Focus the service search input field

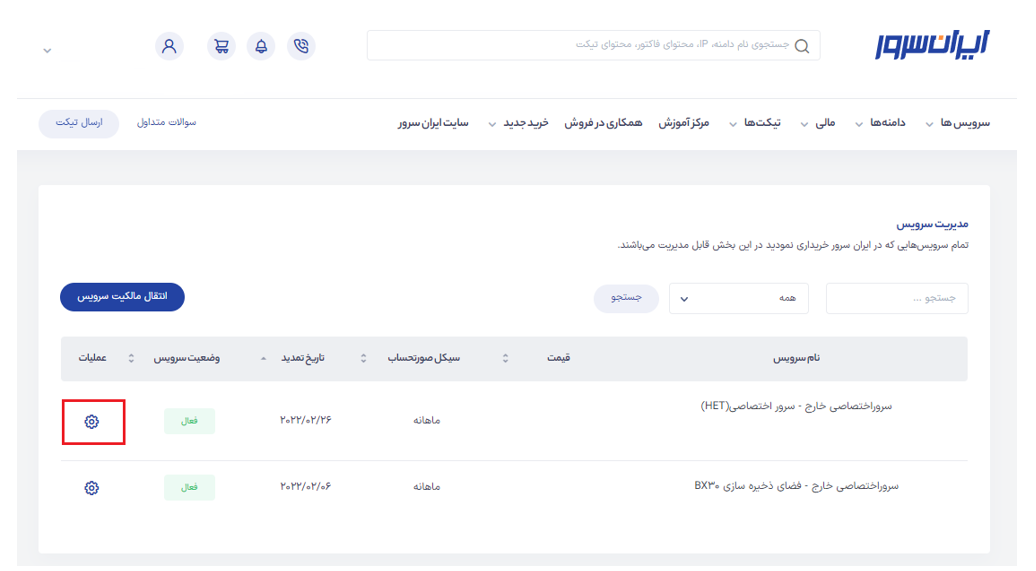coord(896,298)
